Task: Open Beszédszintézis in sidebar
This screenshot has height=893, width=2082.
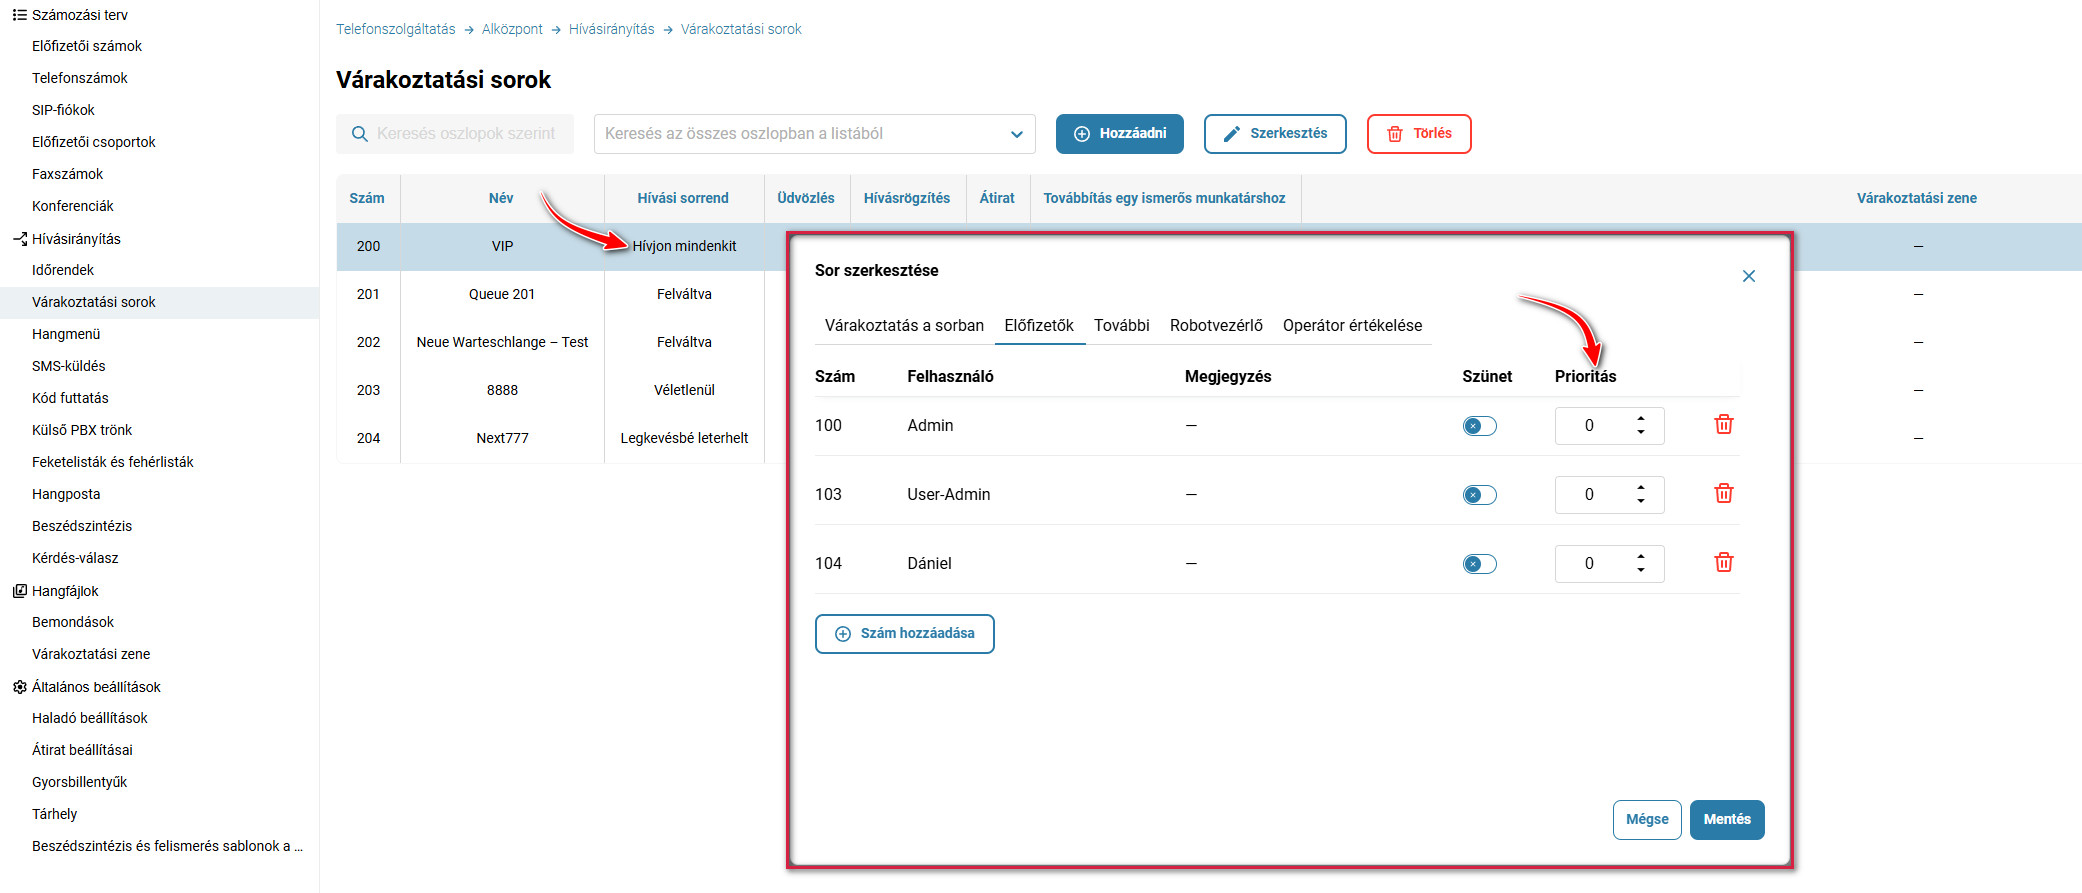Action: click(x=82, y=526)
